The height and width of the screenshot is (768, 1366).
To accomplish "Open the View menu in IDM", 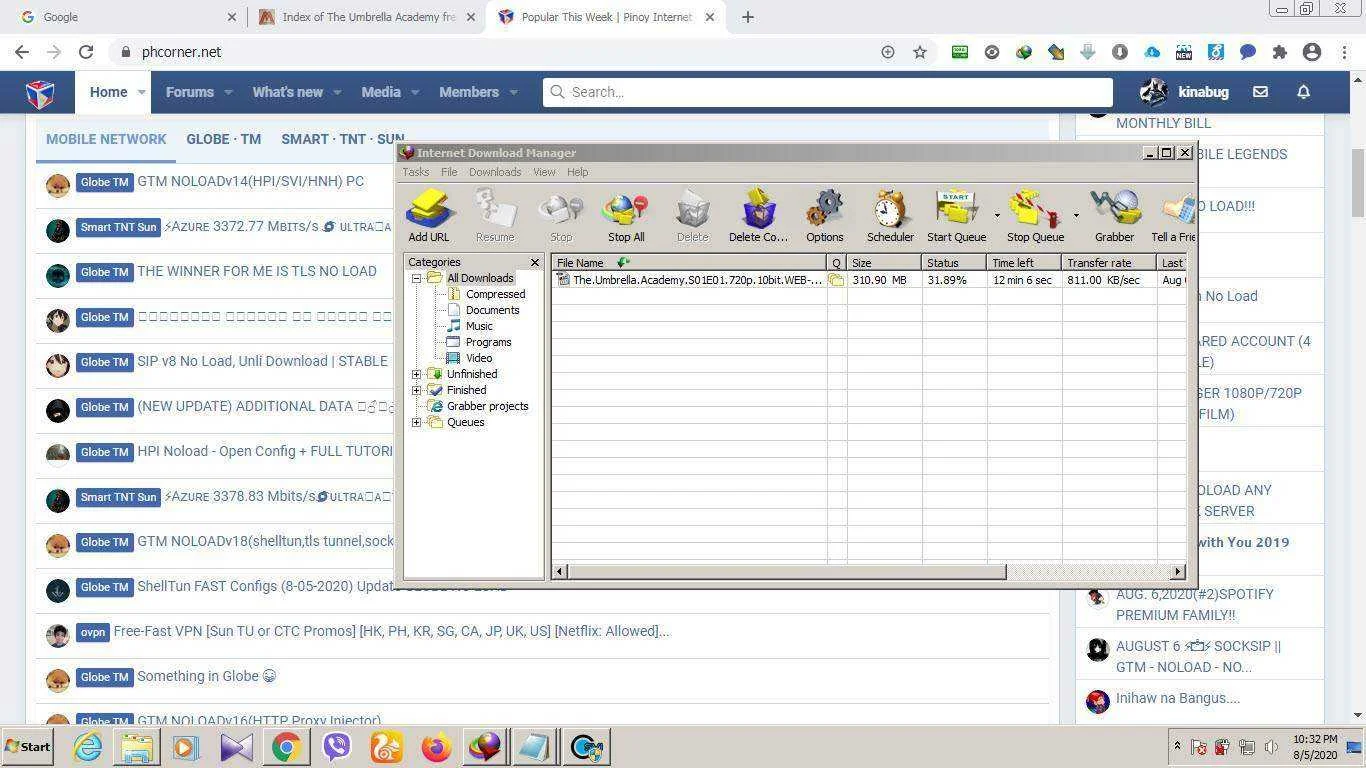I will coord(544,172).
